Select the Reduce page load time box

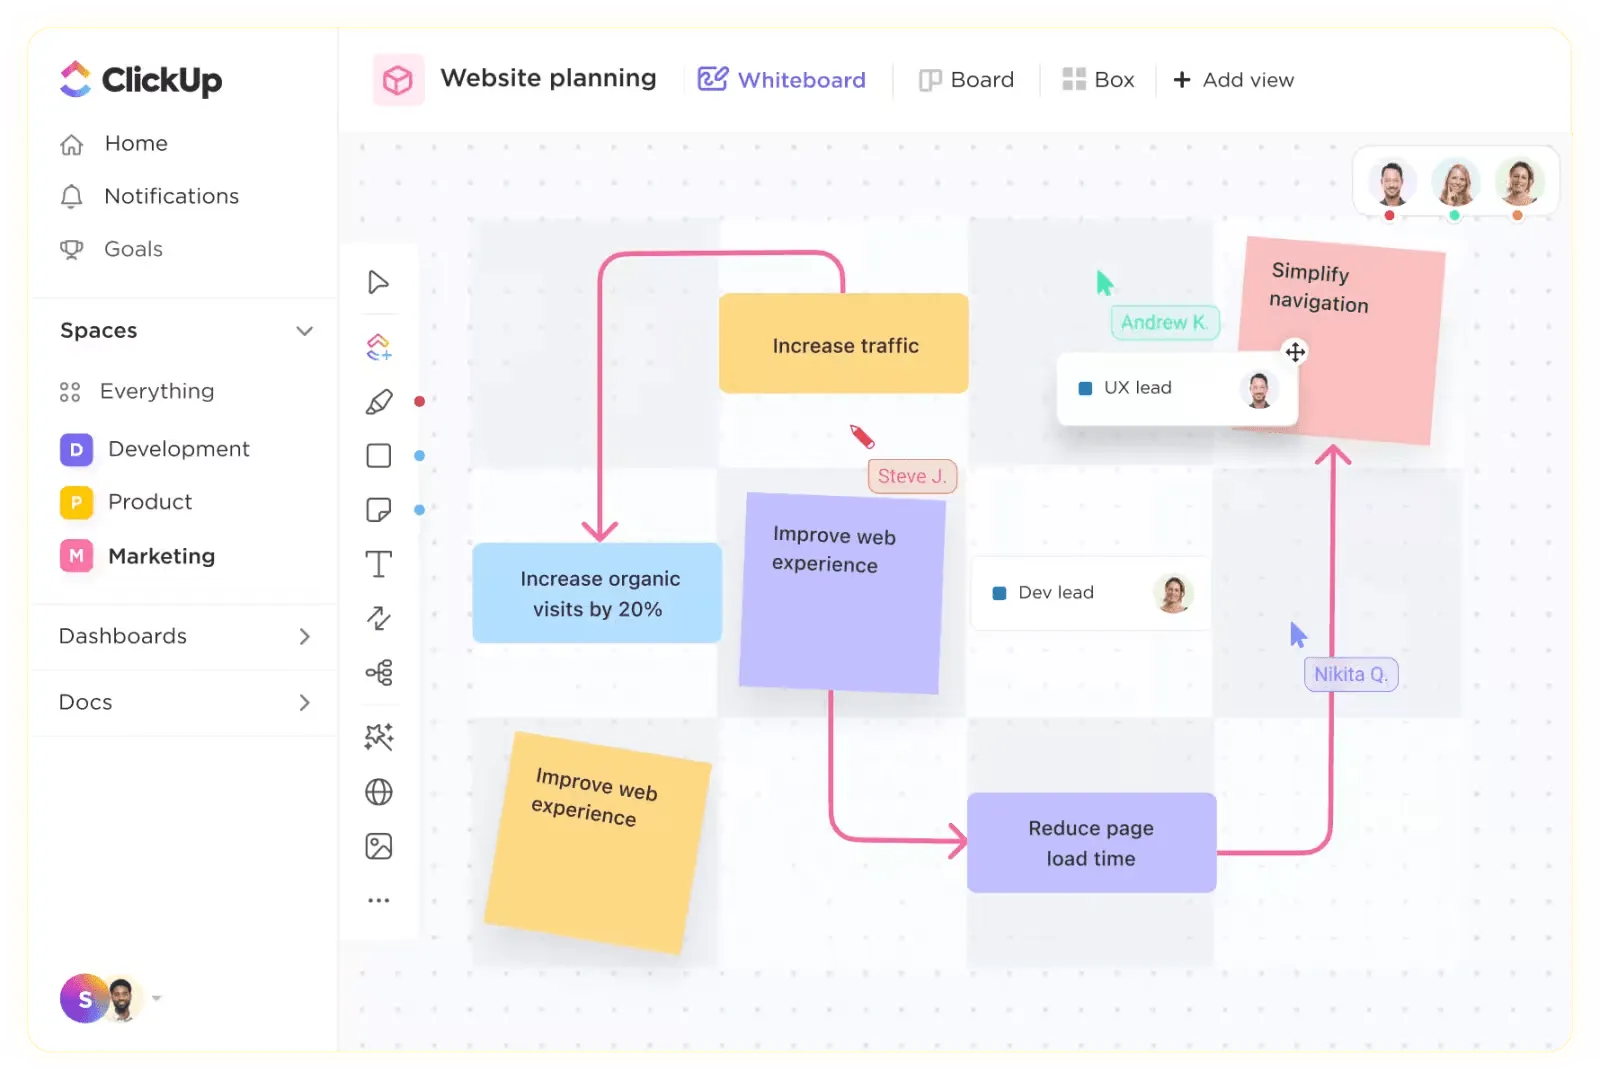point(1092,843)
